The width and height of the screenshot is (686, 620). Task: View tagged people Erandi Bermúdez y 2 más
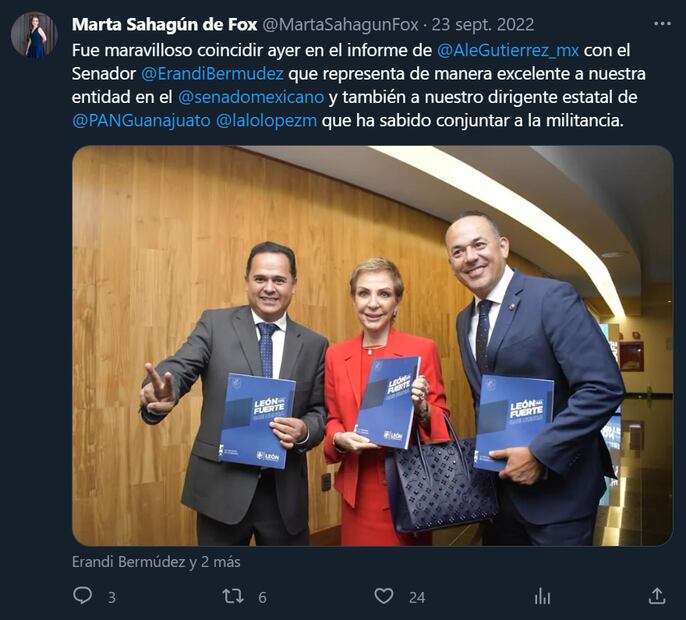156,562
